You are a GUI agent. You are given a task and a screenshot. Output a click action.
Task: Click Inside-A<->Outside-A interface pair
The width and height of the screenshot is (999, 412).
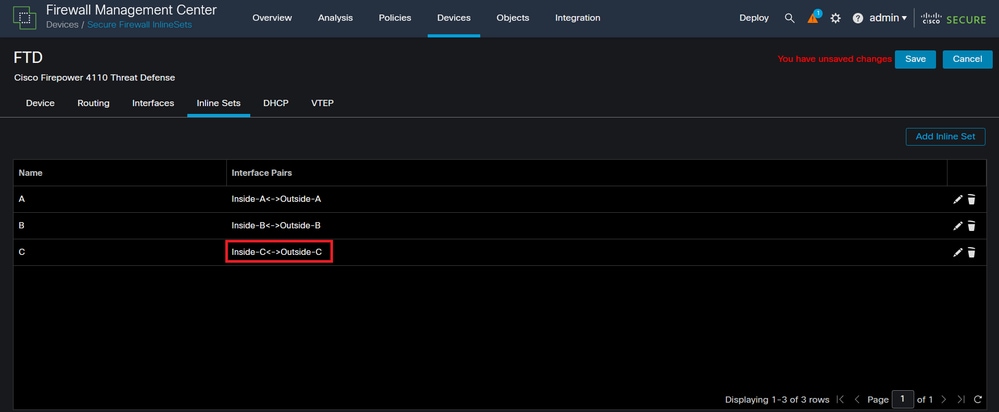click(277, 199)
